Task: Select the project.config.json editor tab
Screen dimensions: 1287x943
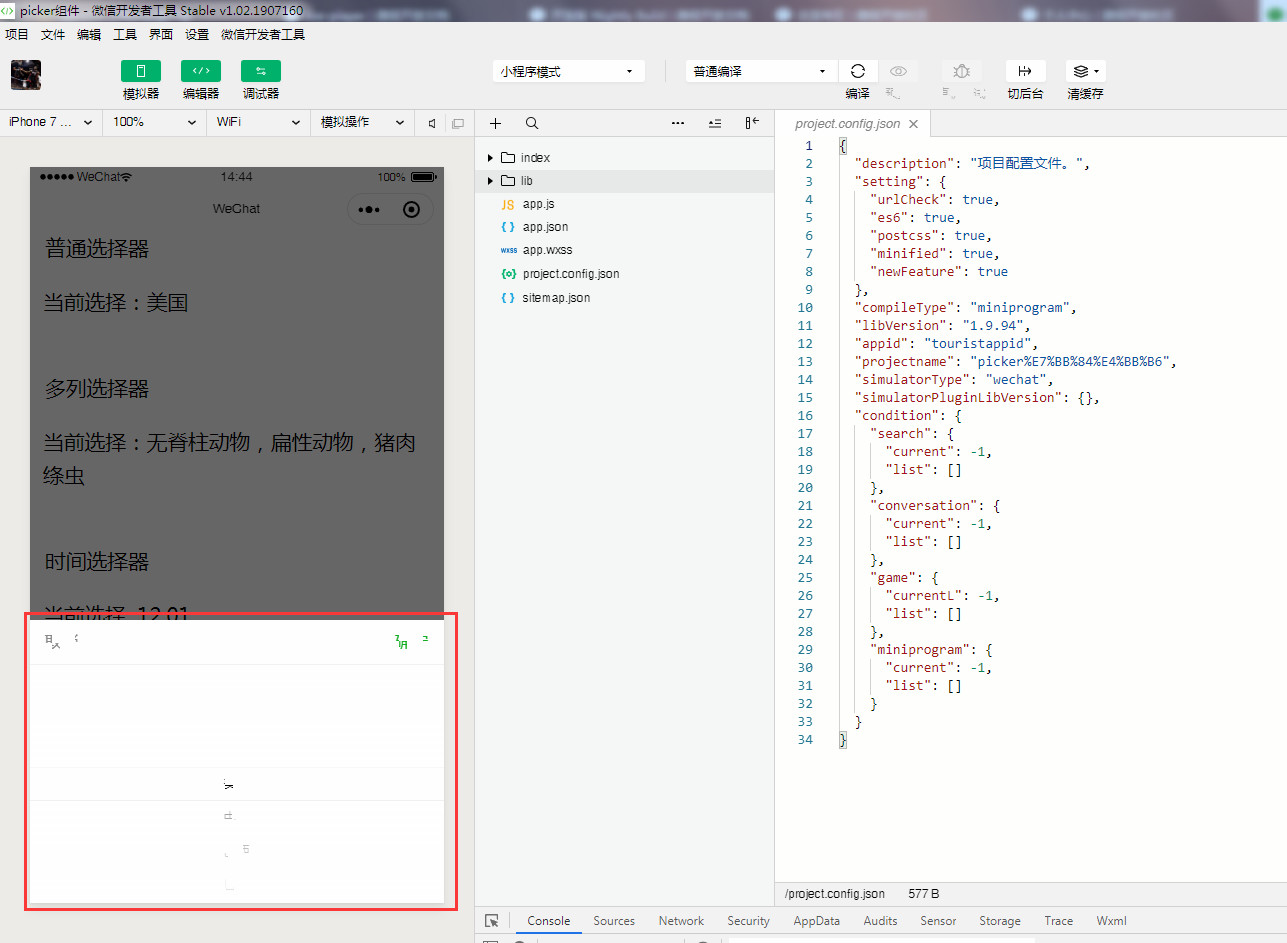Action: tap(847, 124)
